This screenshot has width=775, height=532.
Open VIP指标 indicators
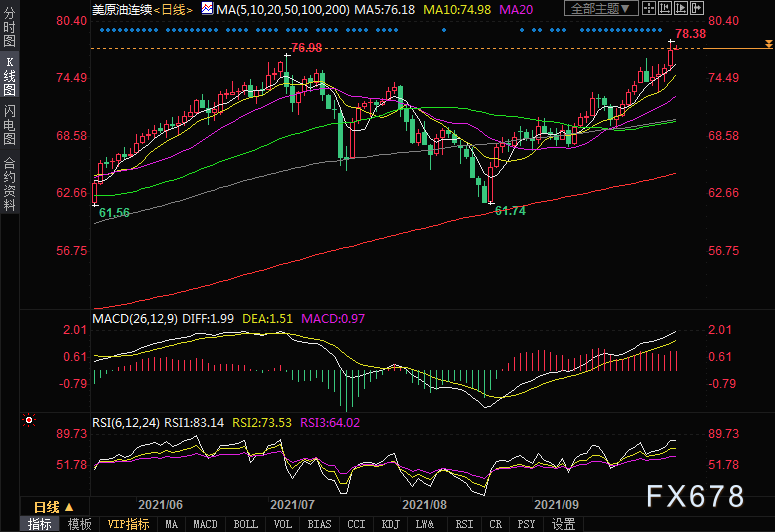point(129,524)
